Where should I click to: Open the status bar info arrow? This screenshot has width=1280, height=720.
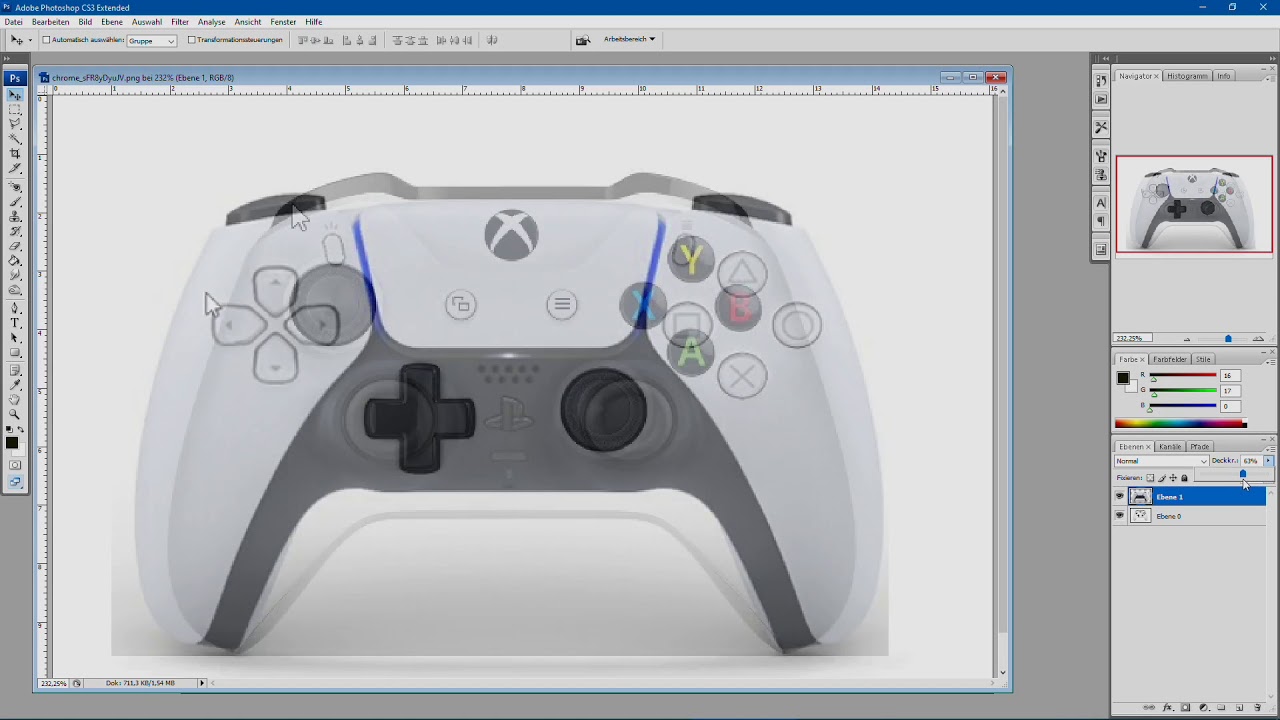[x=202, y=683]
